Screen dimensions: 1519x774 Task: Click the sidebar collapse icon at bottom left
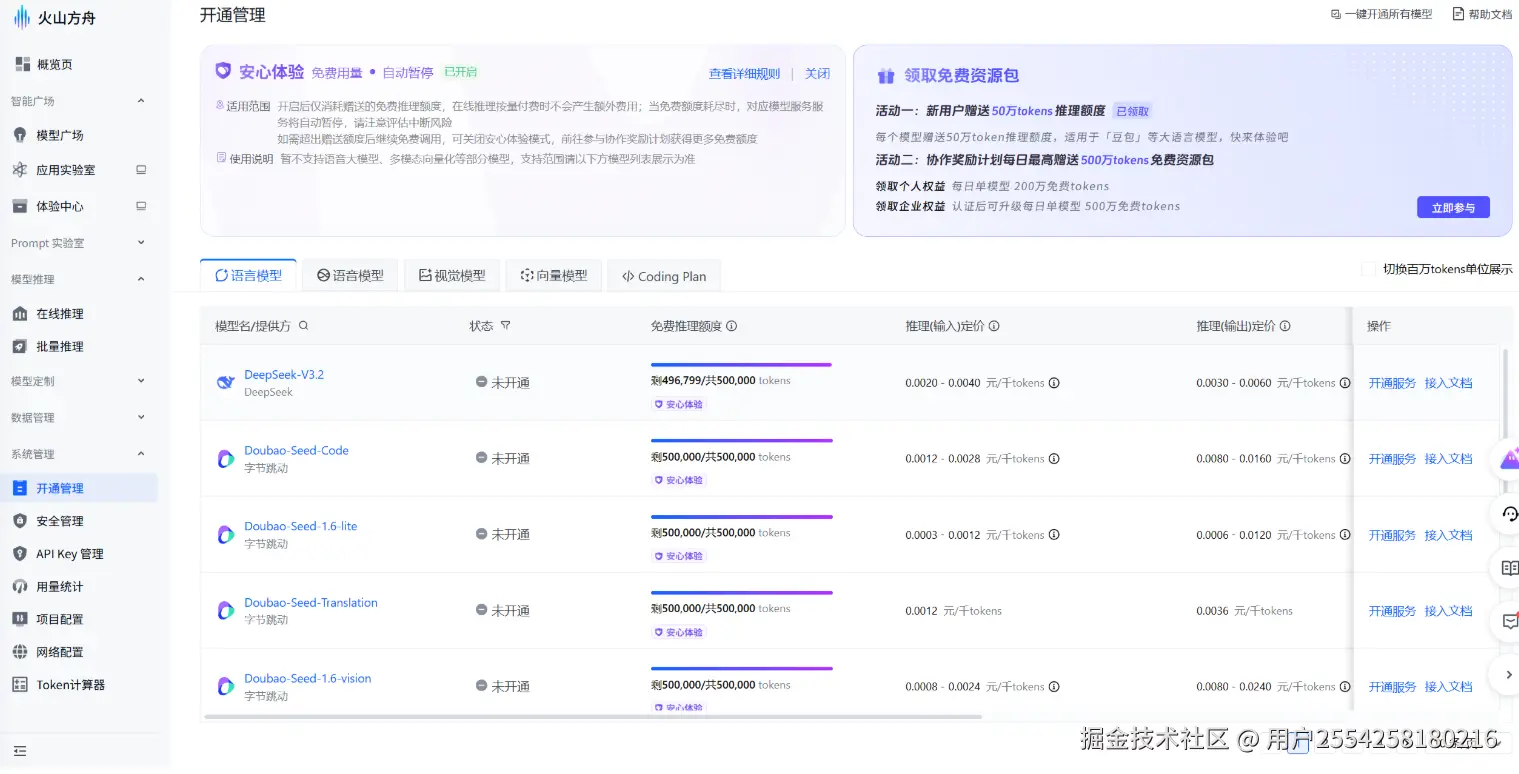(20, 751)
